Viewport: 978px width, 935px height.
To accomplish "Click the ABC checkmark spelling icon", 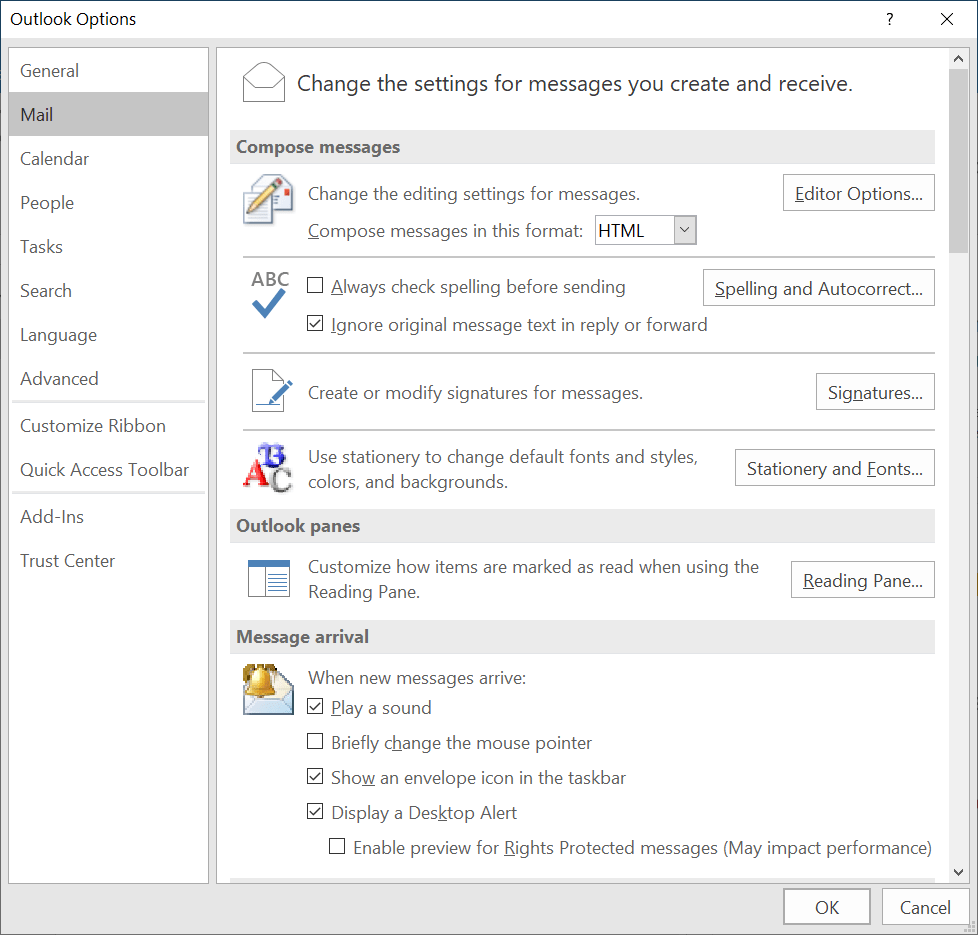I will 269,294.
